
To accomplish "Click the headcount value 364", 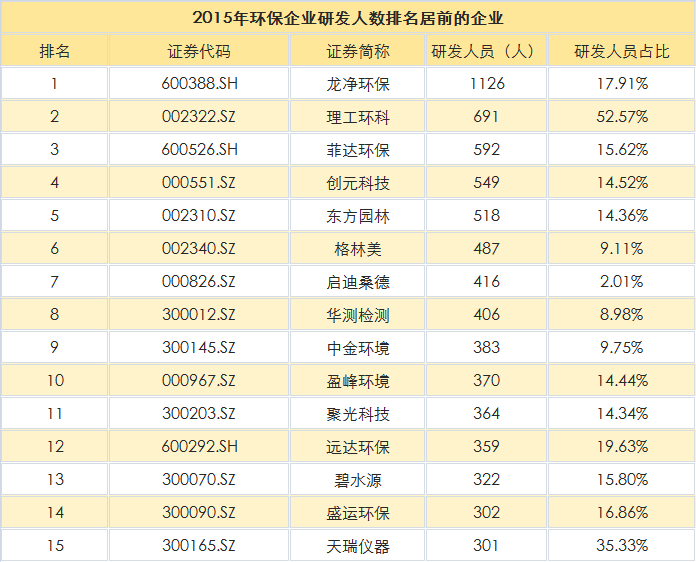I will (x=486, y=413).
